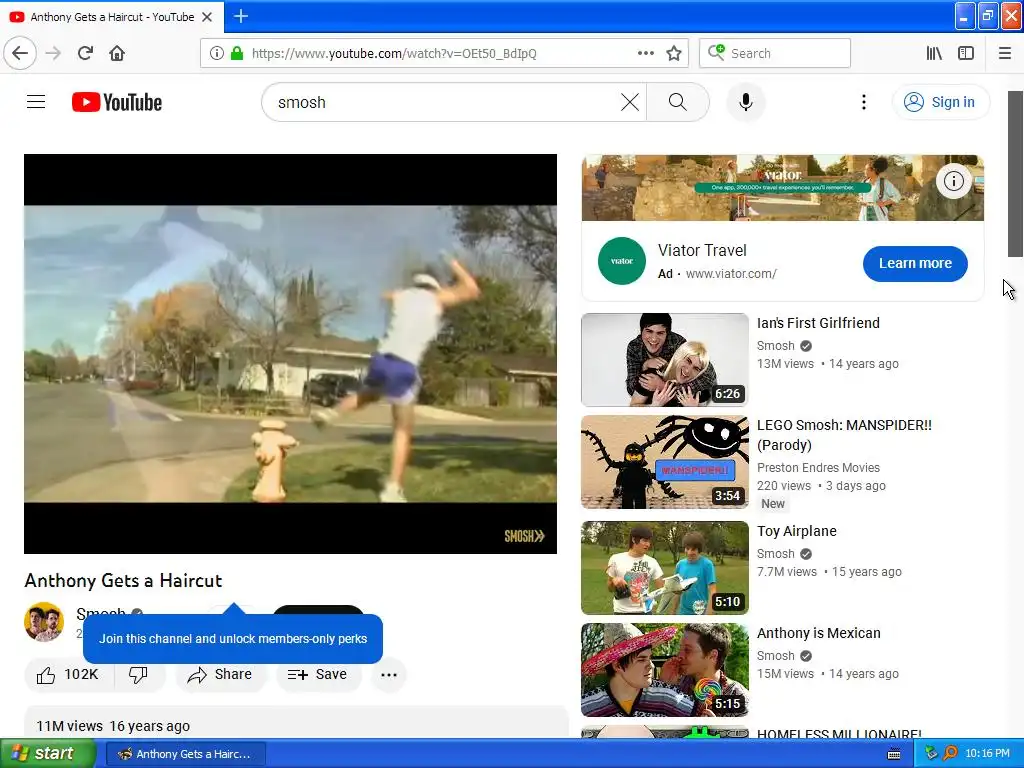Click the Smosh channel avatar

pyautogui.click(x=44, y=622)
